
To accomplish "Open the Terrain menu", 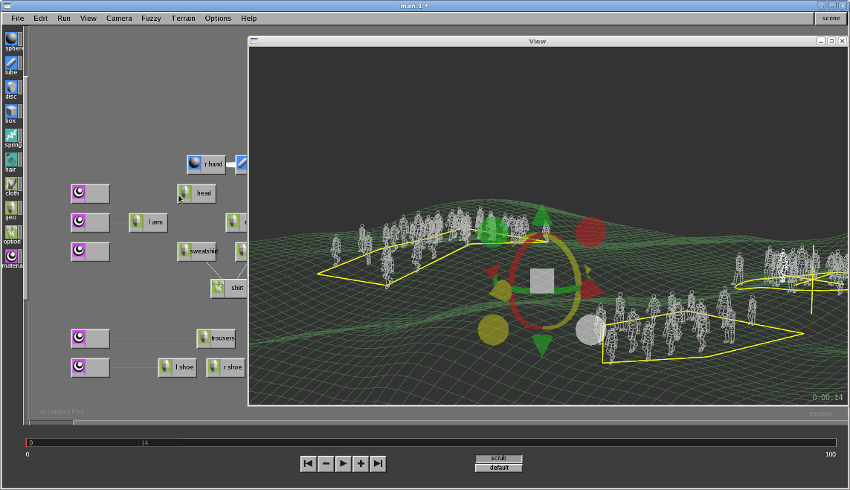I will click(183, 18).
